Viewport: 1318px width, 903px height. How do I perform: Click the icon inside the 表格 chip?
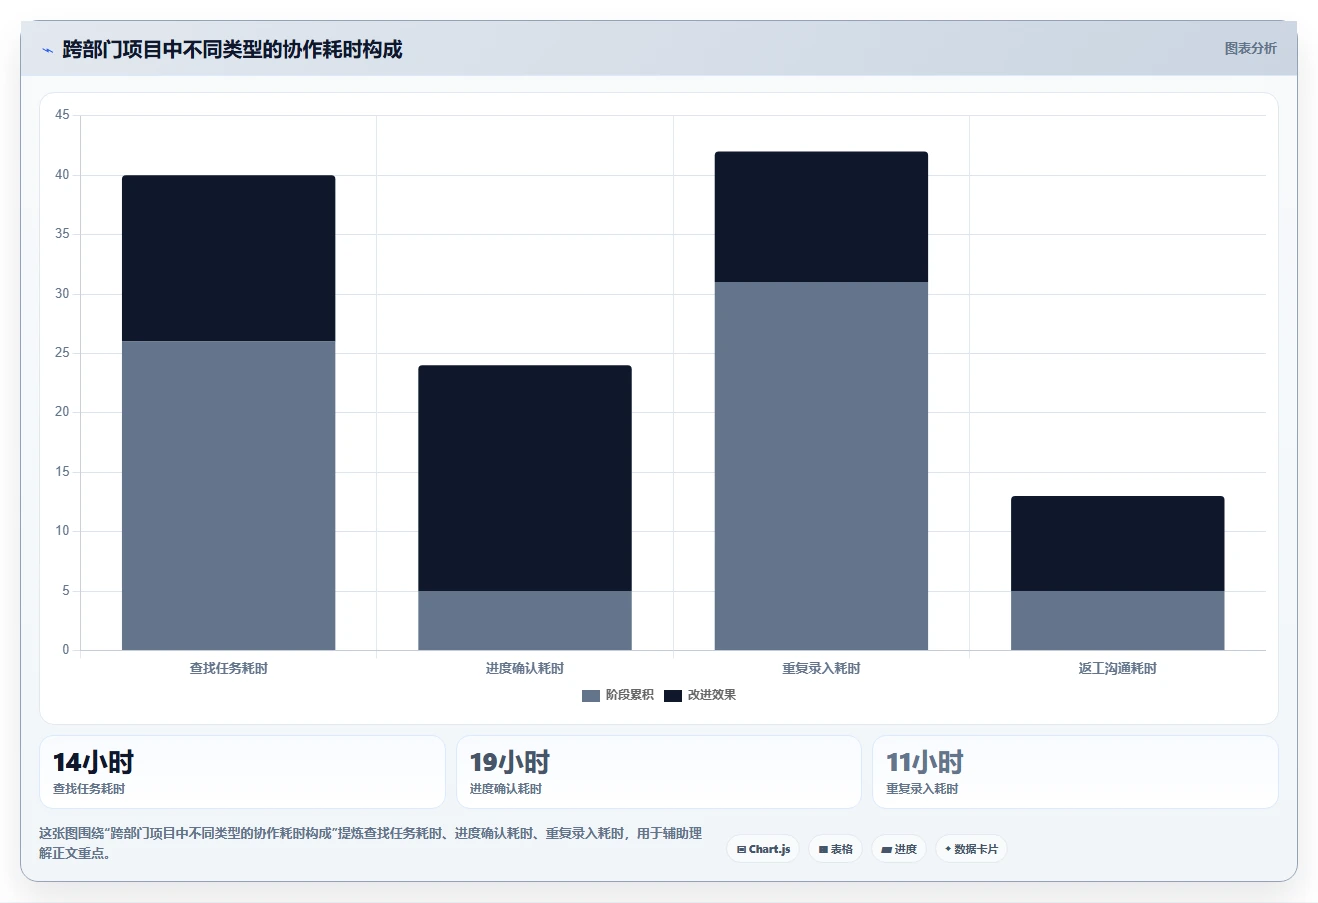tap(823, 850)
